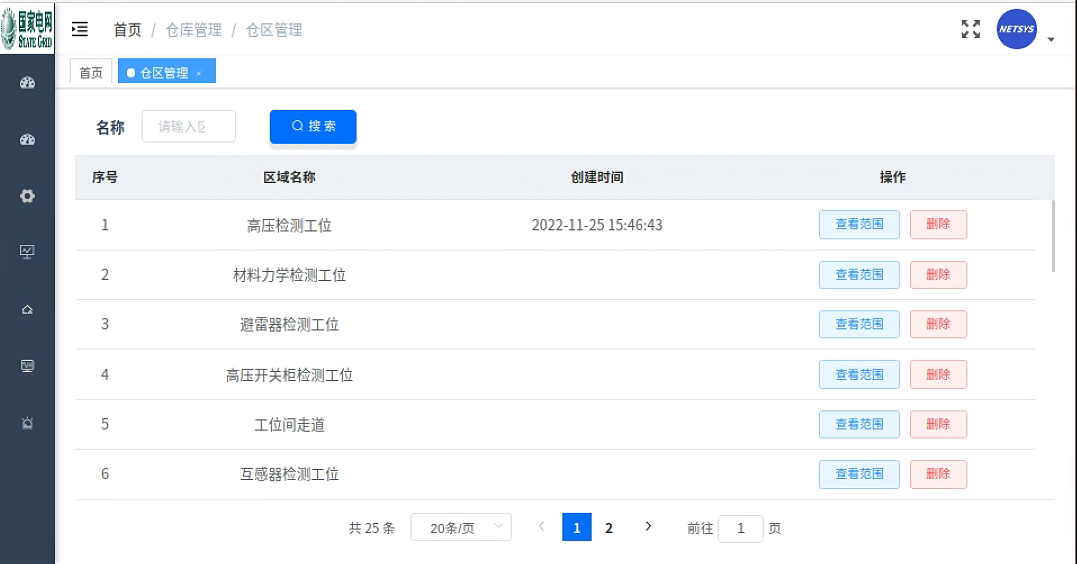Click the State Grid logo
Viewport: 1077px width, 564px height.
click(27, 27)
